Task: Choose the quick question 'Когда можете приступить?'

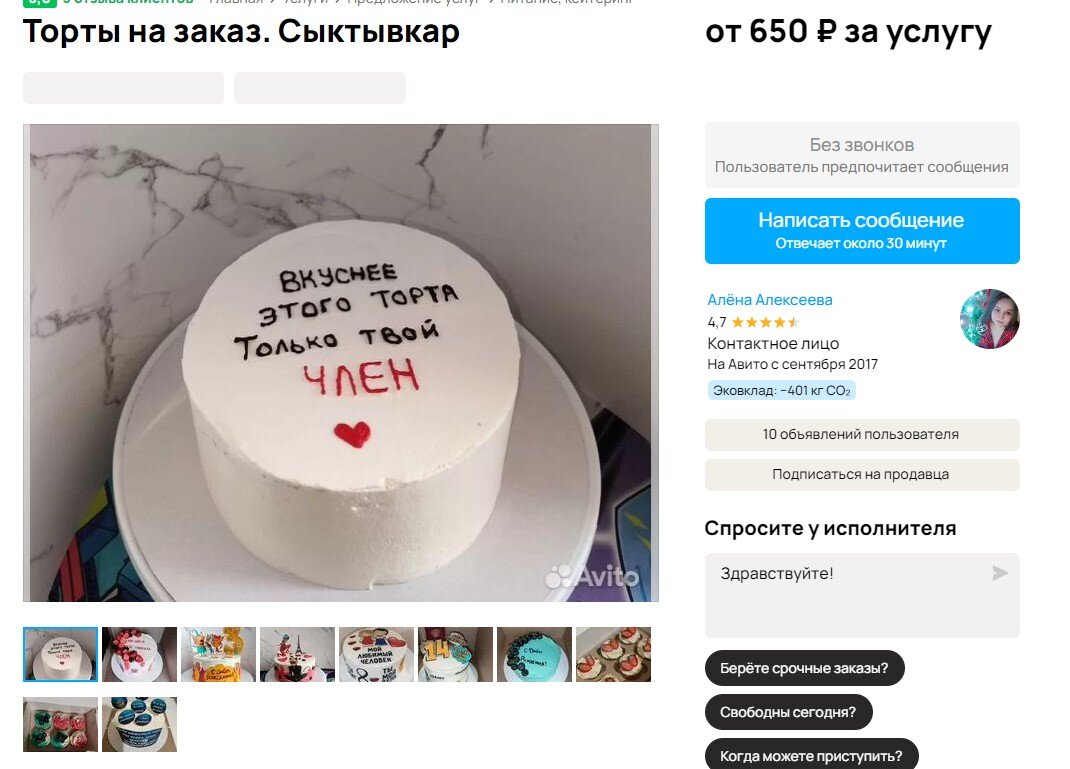Action: coord(811,754)
